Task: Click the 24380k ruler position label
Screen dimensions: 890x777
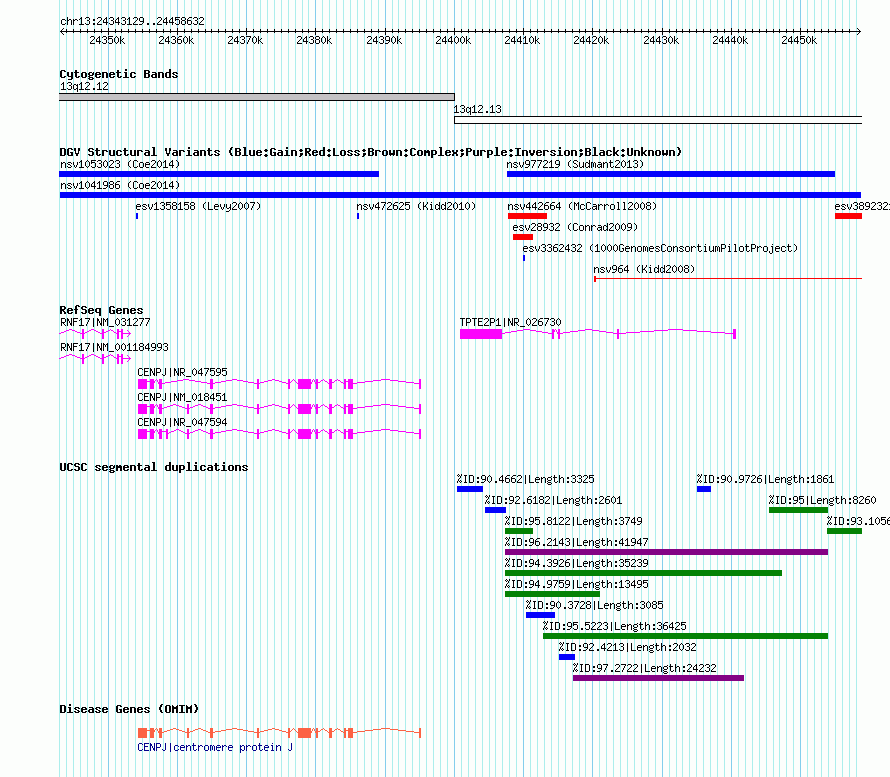Action: [x=314, y=40]
